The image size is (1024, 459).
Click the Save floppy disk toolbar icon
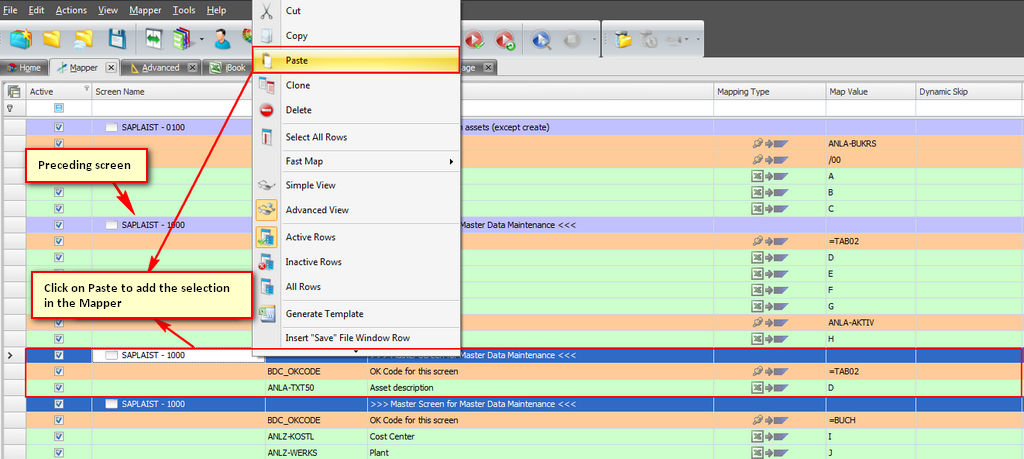click(x=116, y=40)
